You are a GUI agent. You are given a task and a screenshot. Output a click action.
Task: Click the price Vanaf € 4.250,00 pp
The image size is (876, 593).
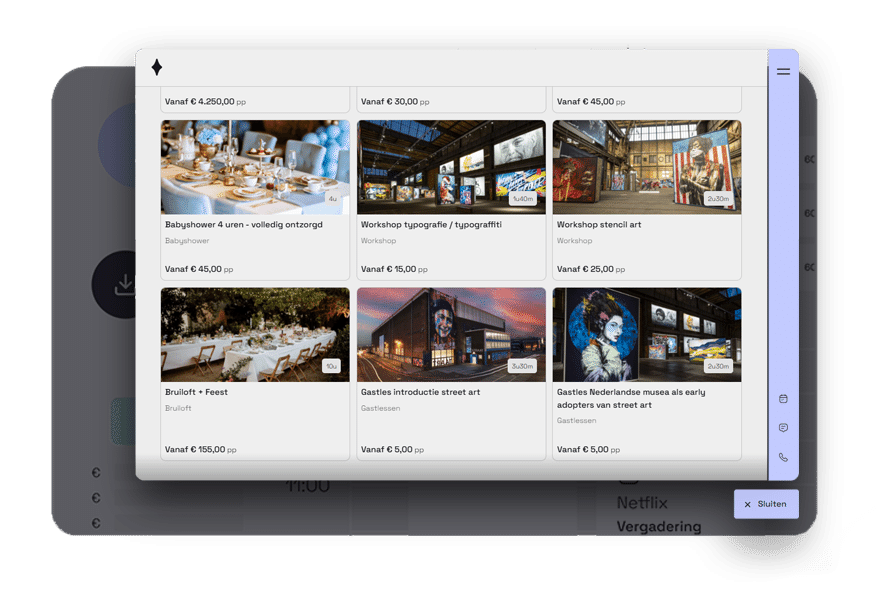205,102
